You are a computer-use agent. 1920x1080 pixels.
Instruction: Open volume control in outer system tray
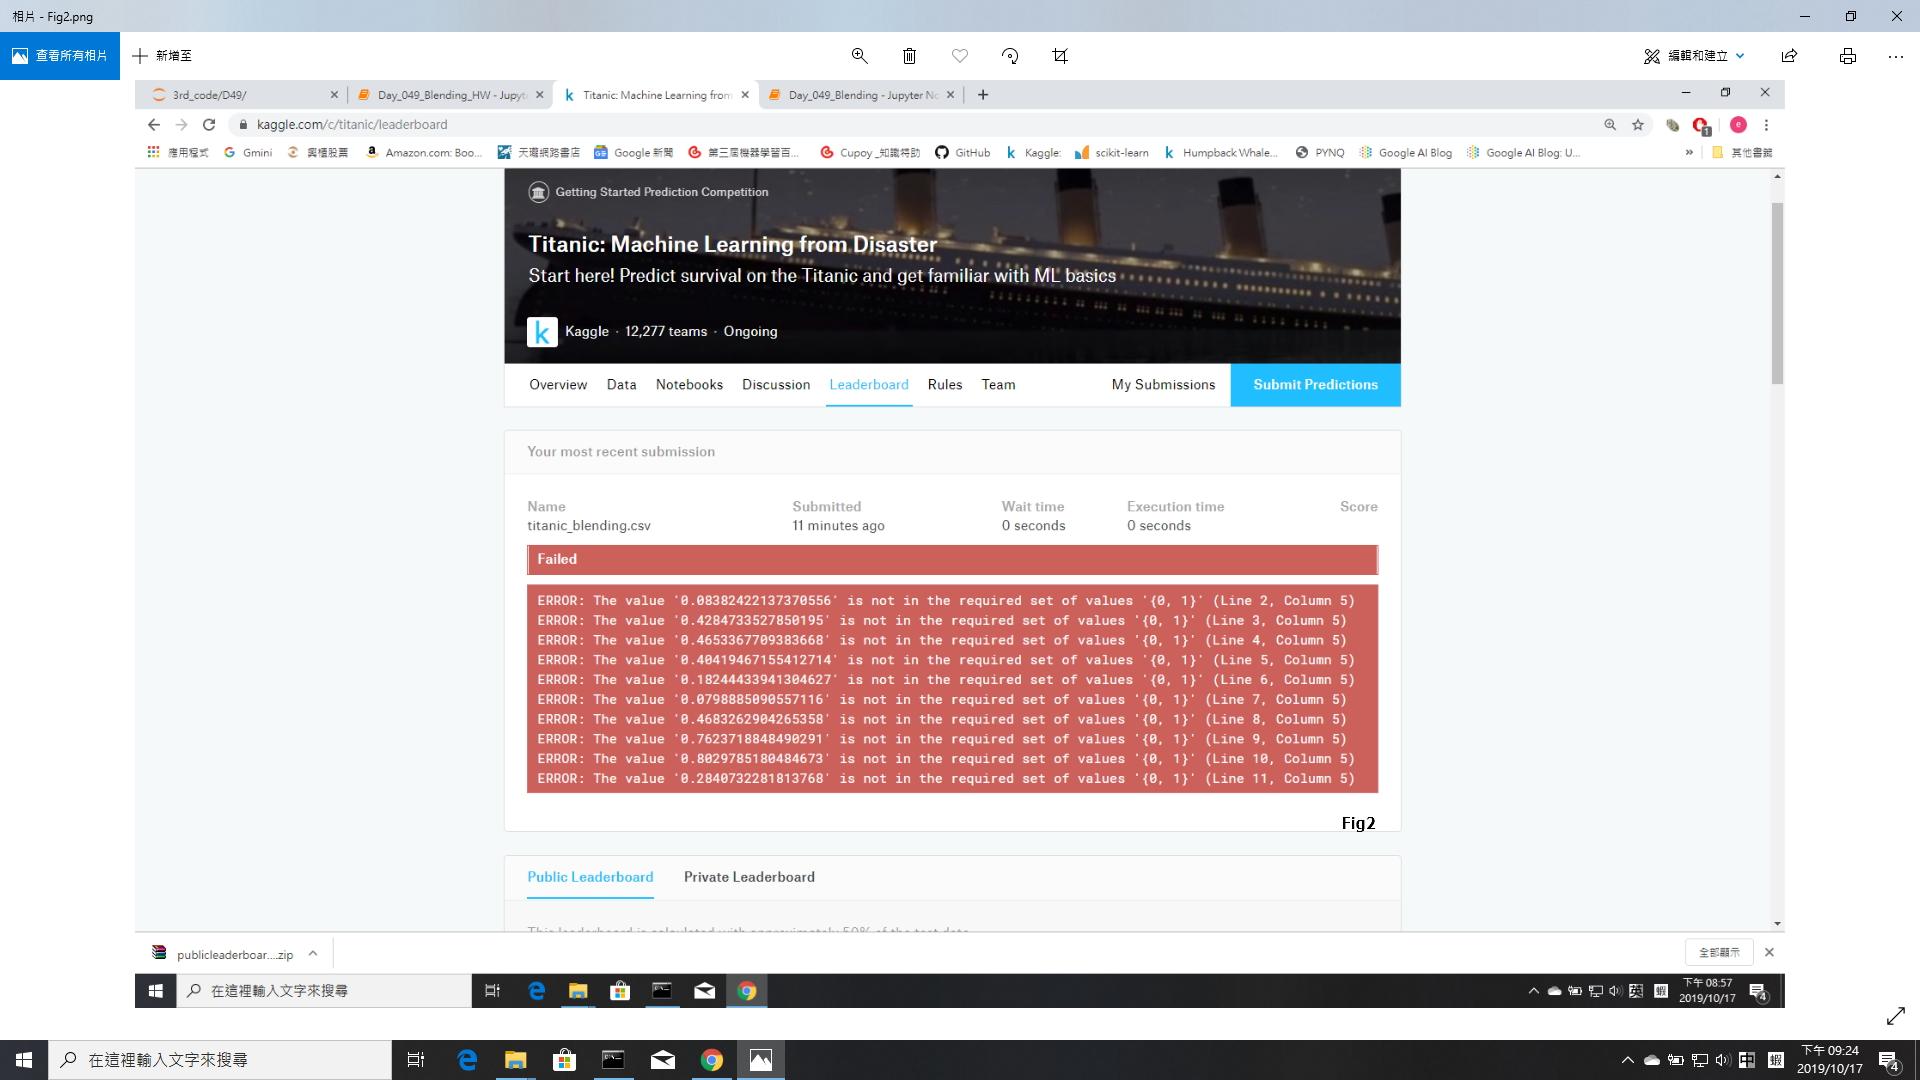pyautogui.click(x=1722, y=1060)
